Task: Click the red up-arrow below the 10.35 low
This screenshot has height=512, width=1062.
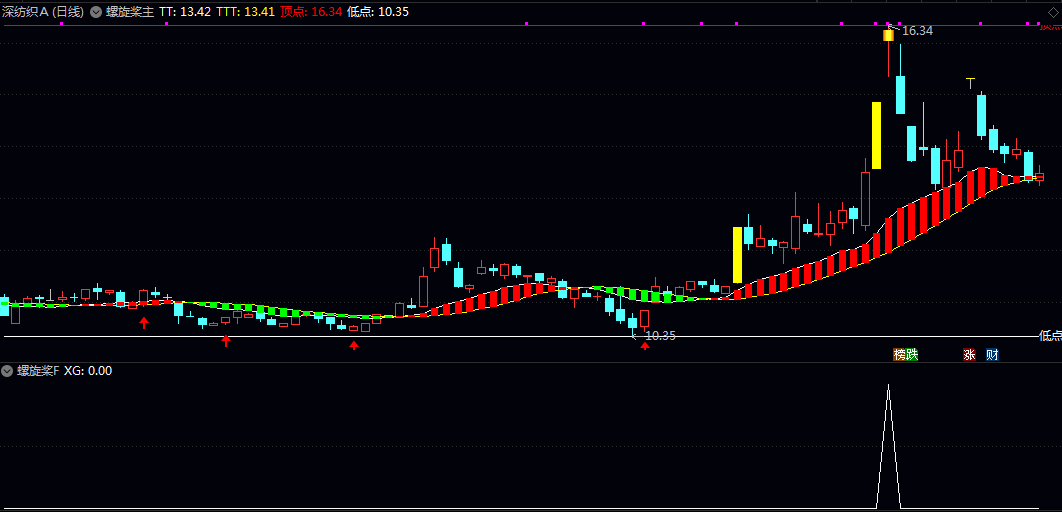Action: click(x=645, y=346)
